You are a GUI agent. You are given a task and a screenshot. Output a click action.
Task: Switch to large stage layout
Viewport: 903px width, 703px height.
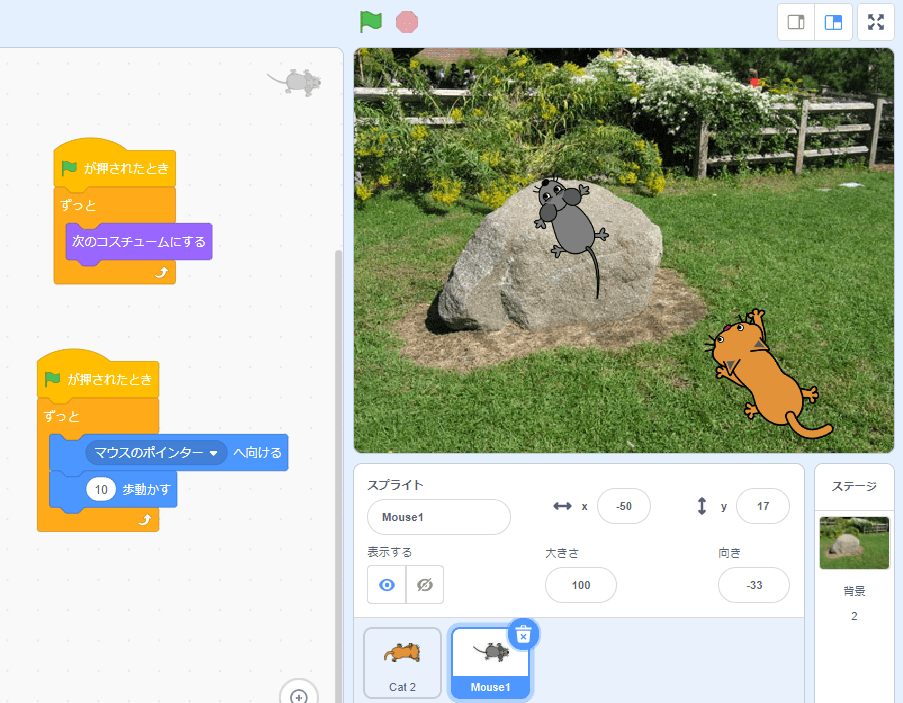point(833,22)
